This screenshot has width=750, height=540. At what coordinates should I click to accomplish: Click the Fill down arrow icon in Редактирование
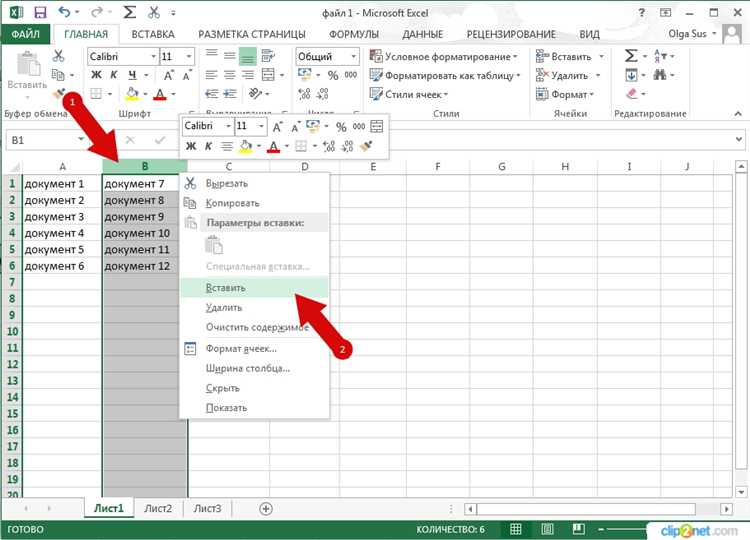tap(631, 75)
